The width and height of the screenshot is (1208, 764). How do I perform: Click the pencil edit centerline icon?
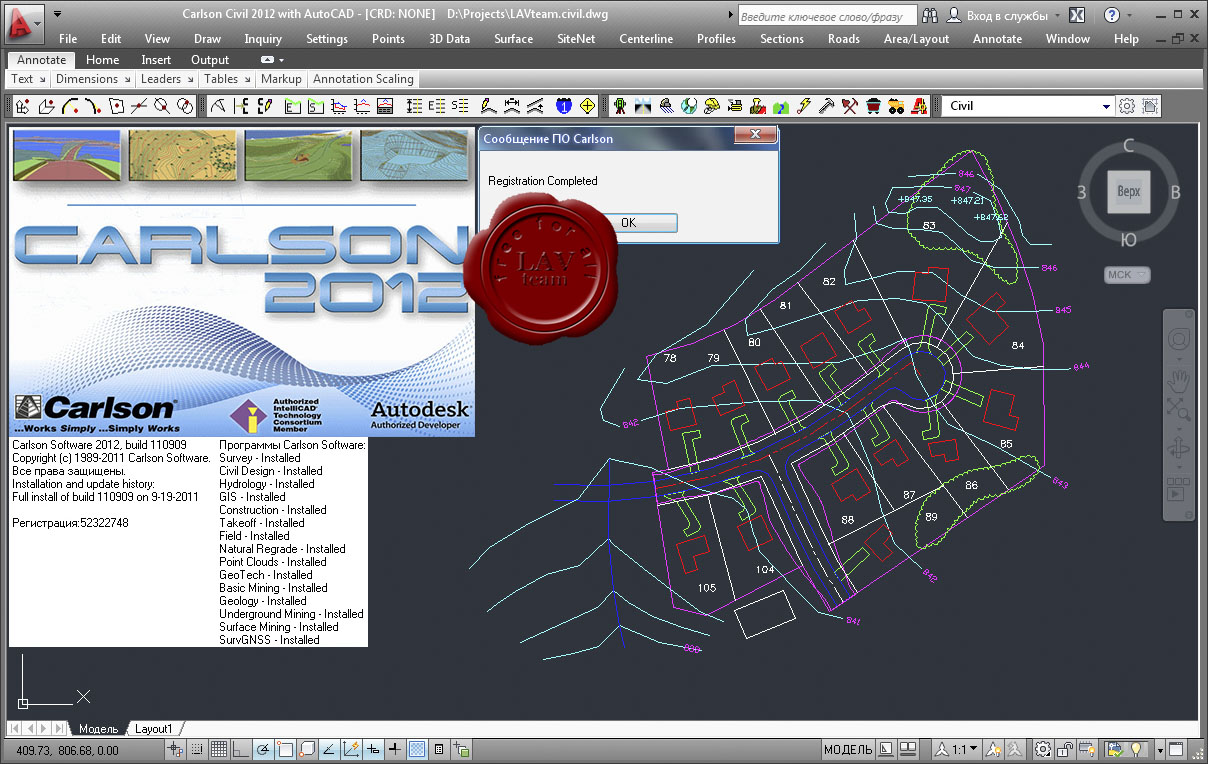coord(265,105)
